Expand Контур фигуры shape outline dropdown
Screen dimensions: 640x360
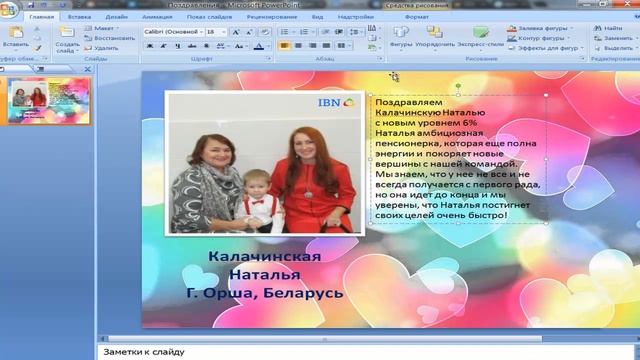pyautogui.click(x=569, y=38)
